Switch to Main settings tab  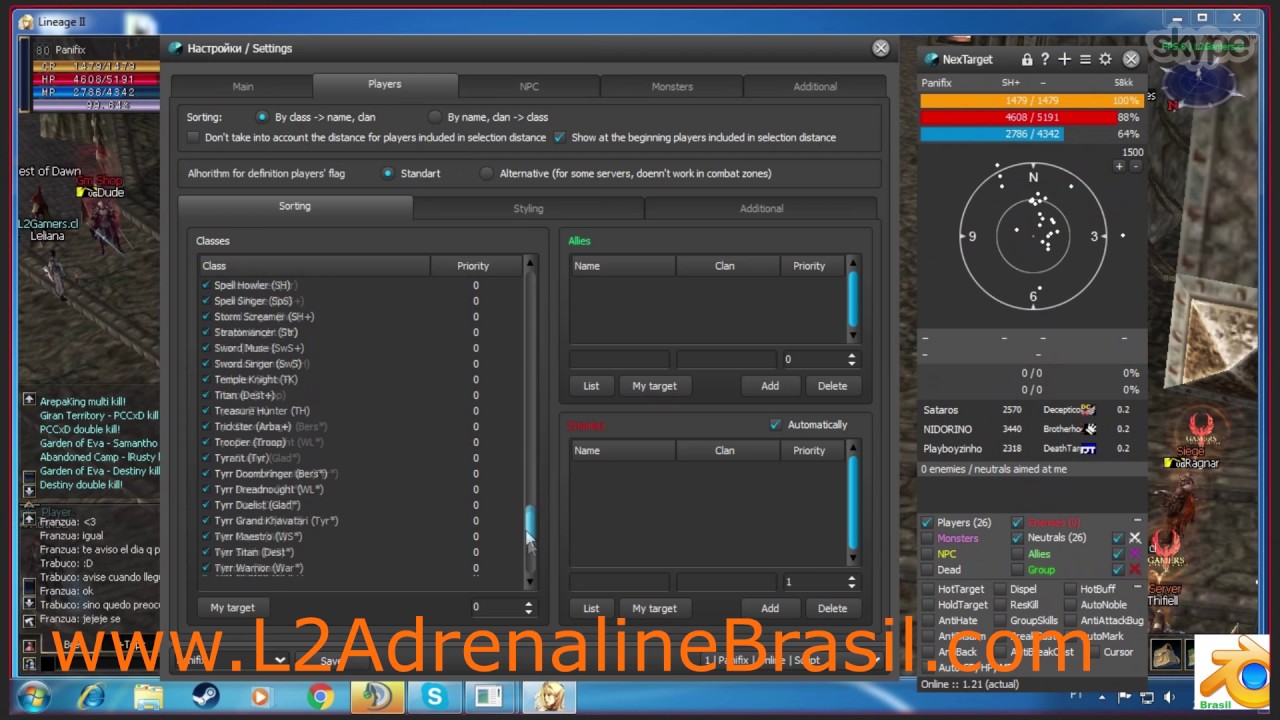click(243, 87)
